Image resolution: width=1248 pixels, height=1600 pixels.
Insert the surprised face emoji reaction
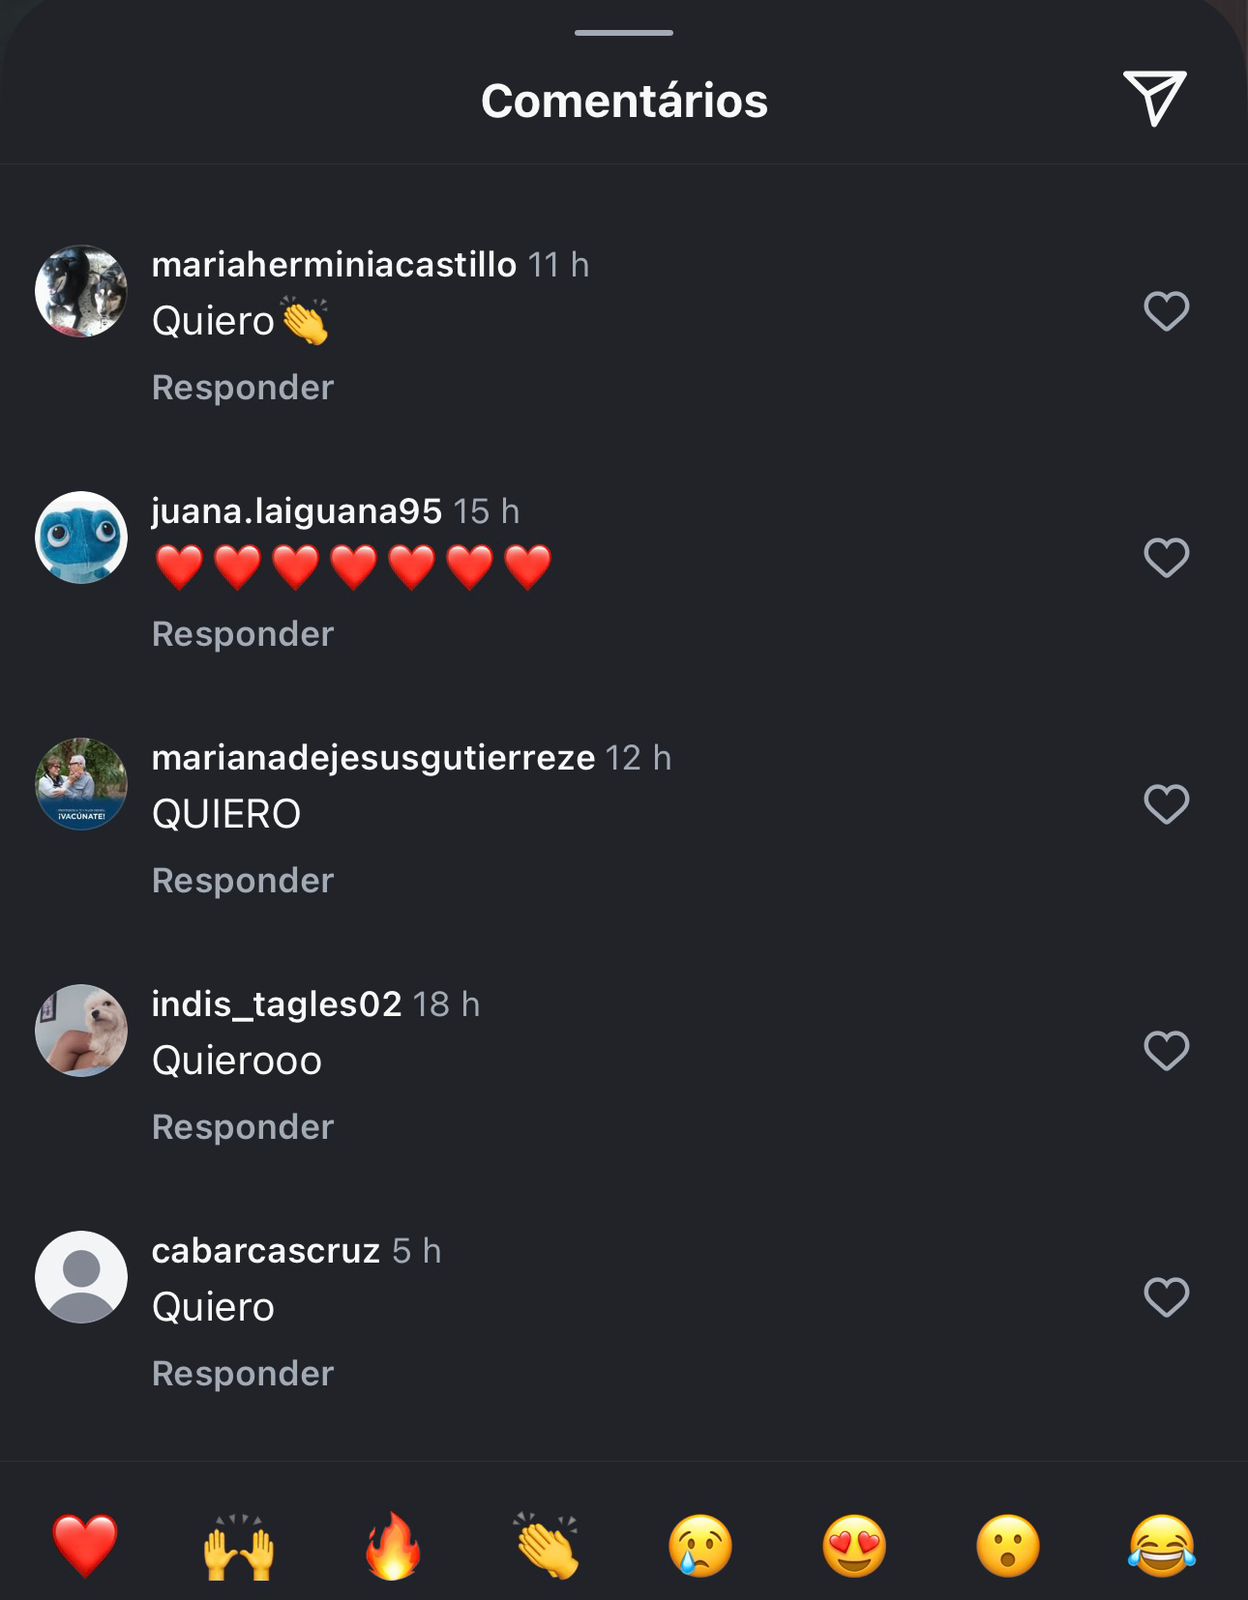(x=1008, y=1545)
